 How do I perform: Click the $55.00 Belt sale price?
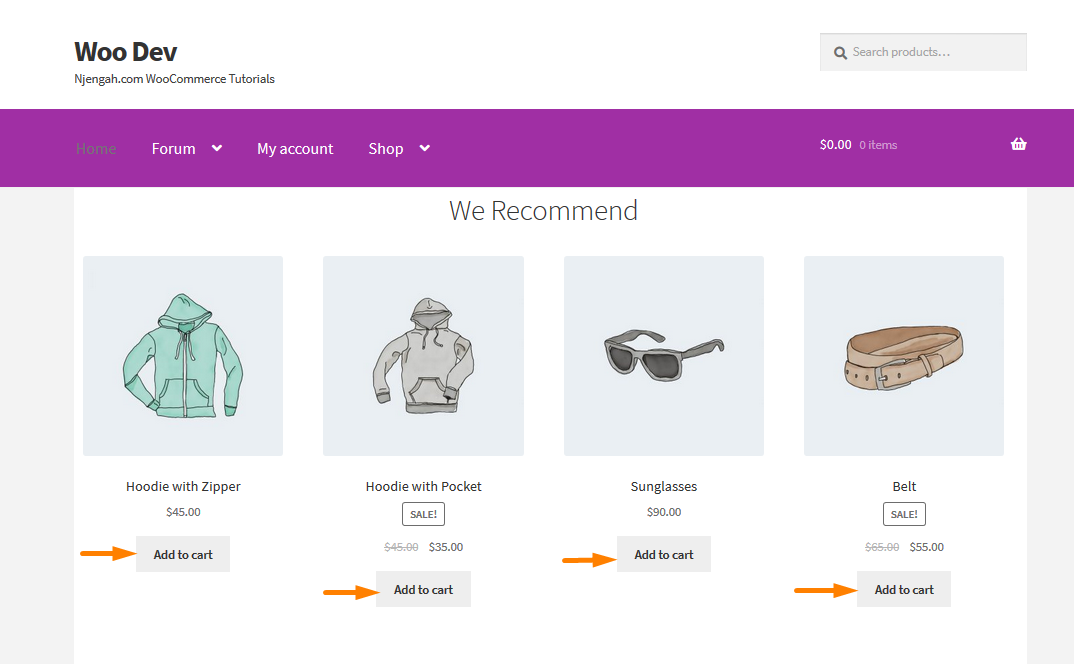[x=927, y=547]
